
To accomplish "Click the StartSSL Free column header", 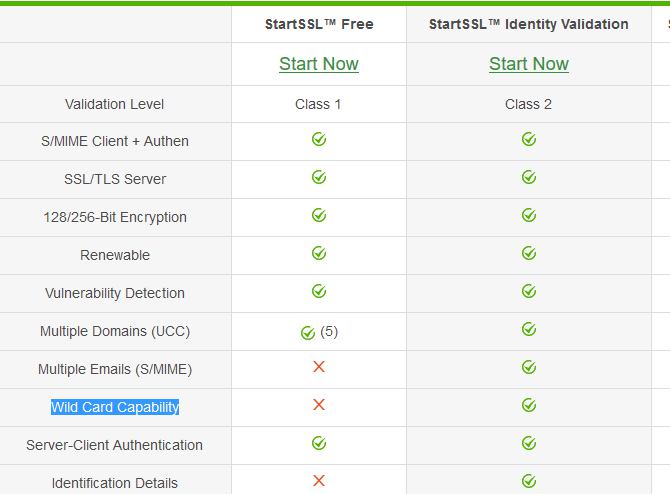I will click(319, 24).
